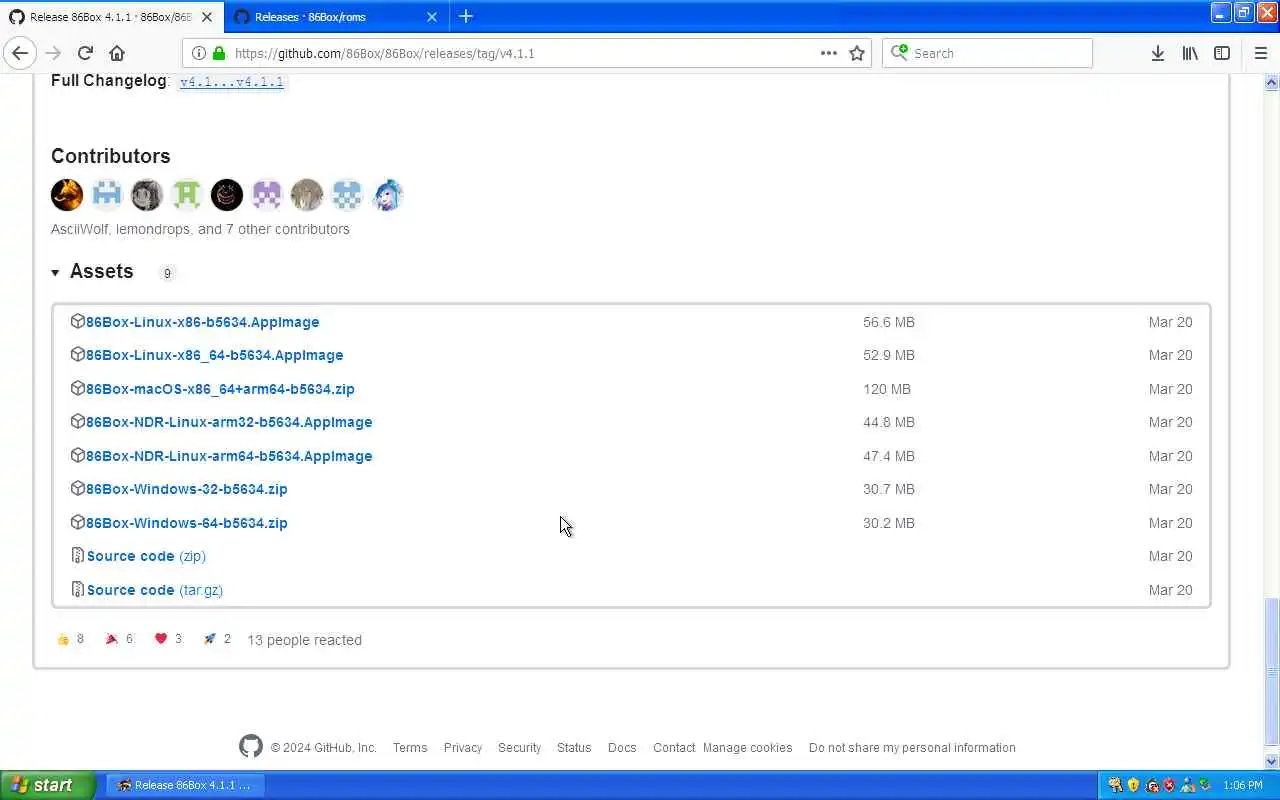Screen dimensions: 1280x800
Task: Download 86Box-Windows-32-b5634.zip
Action: (x=187, y=489)
